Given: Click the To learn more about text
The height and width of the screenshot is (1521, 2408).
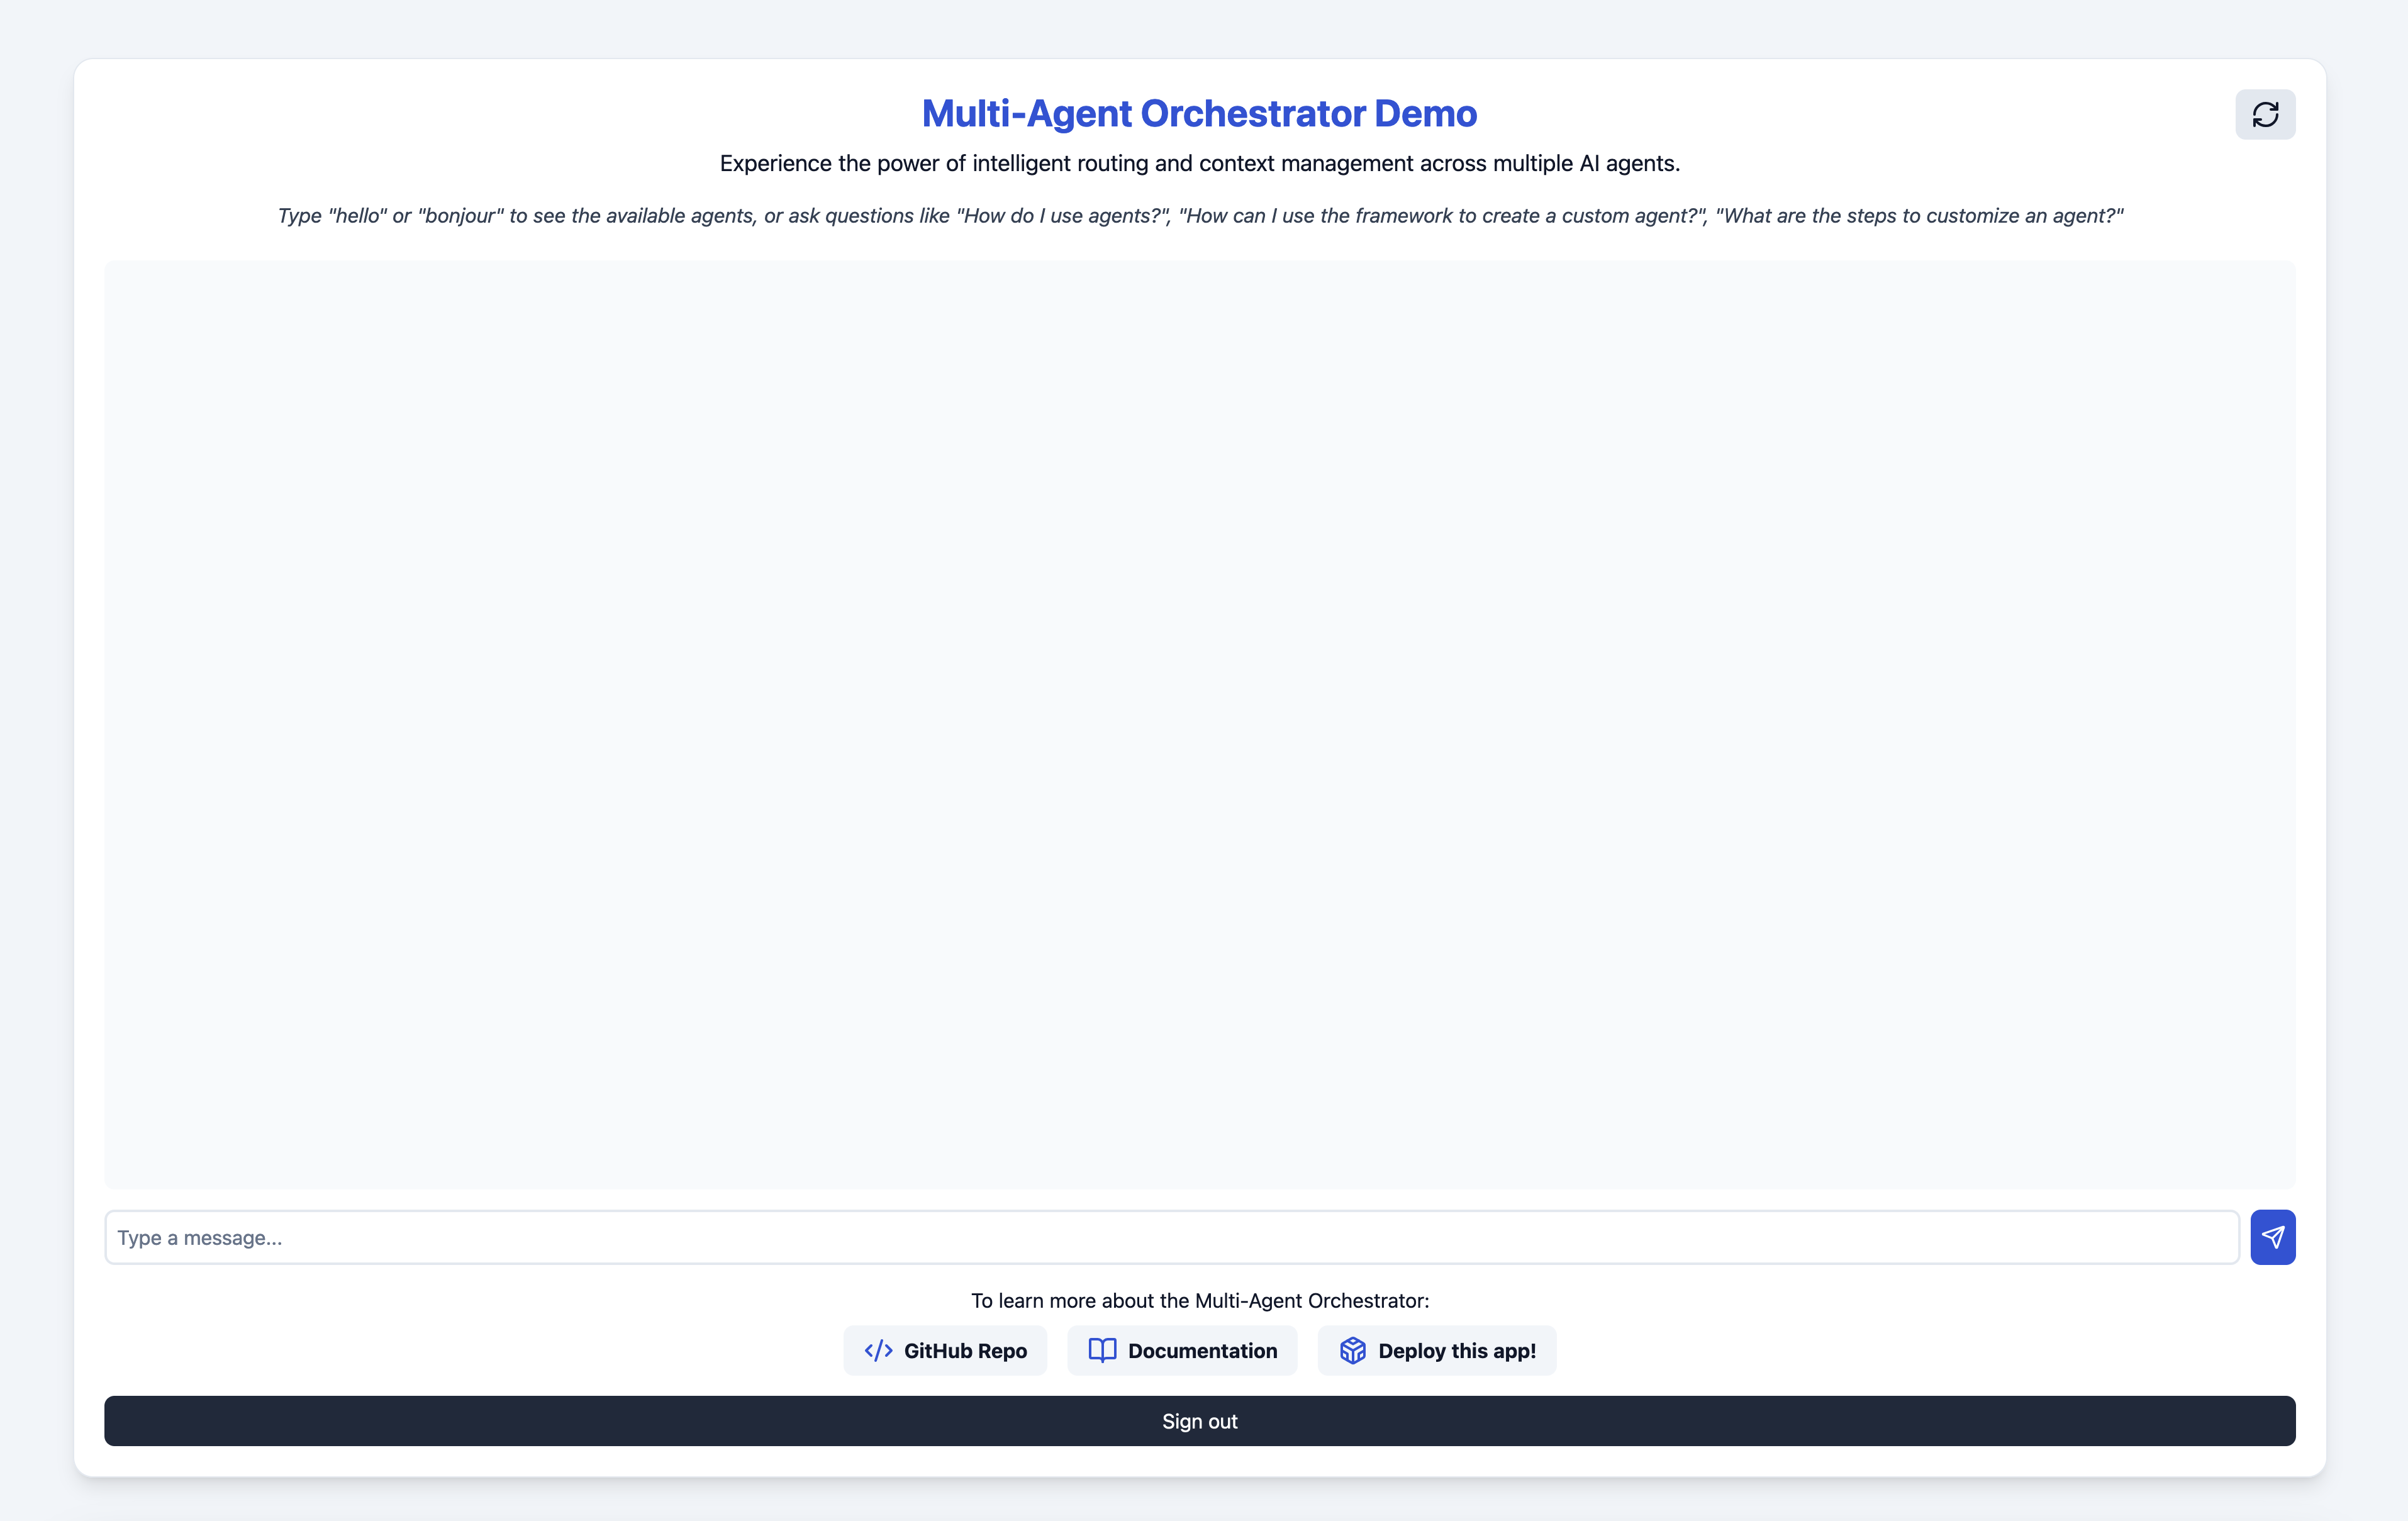Looking at the screenshot, I should [1199, 1301].
